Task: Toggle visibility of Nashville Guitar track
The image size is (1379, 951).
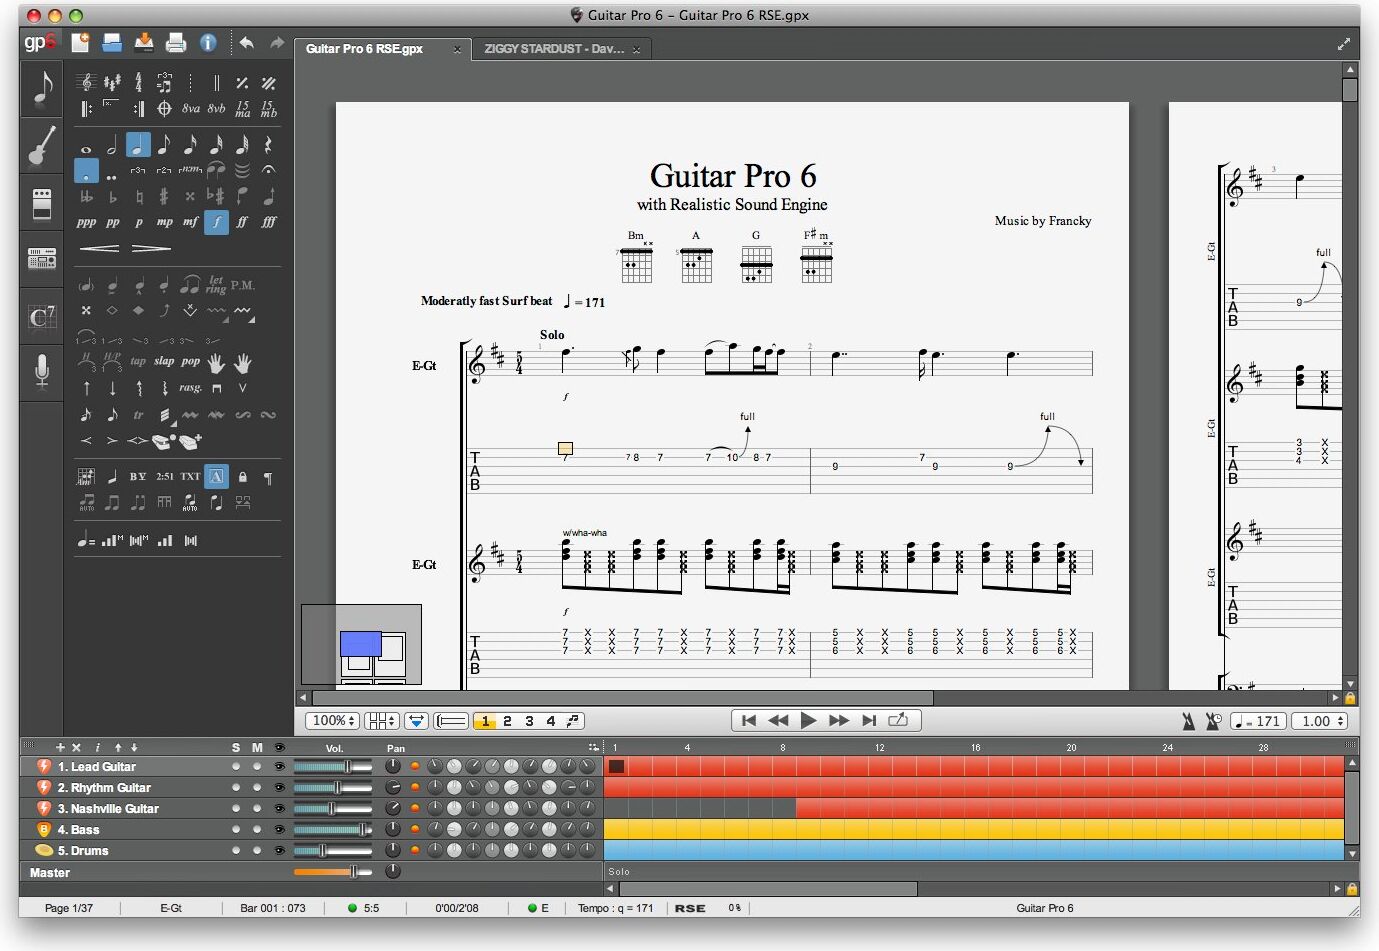Action: coord(279,809)
